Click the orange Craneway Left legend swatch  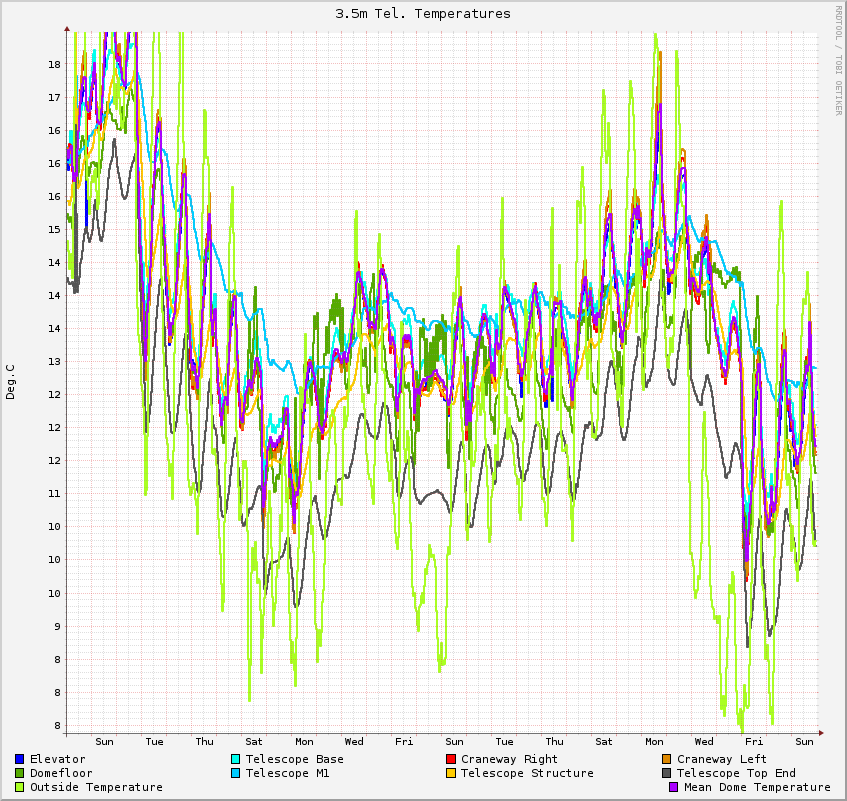click(x=667, y=759)
